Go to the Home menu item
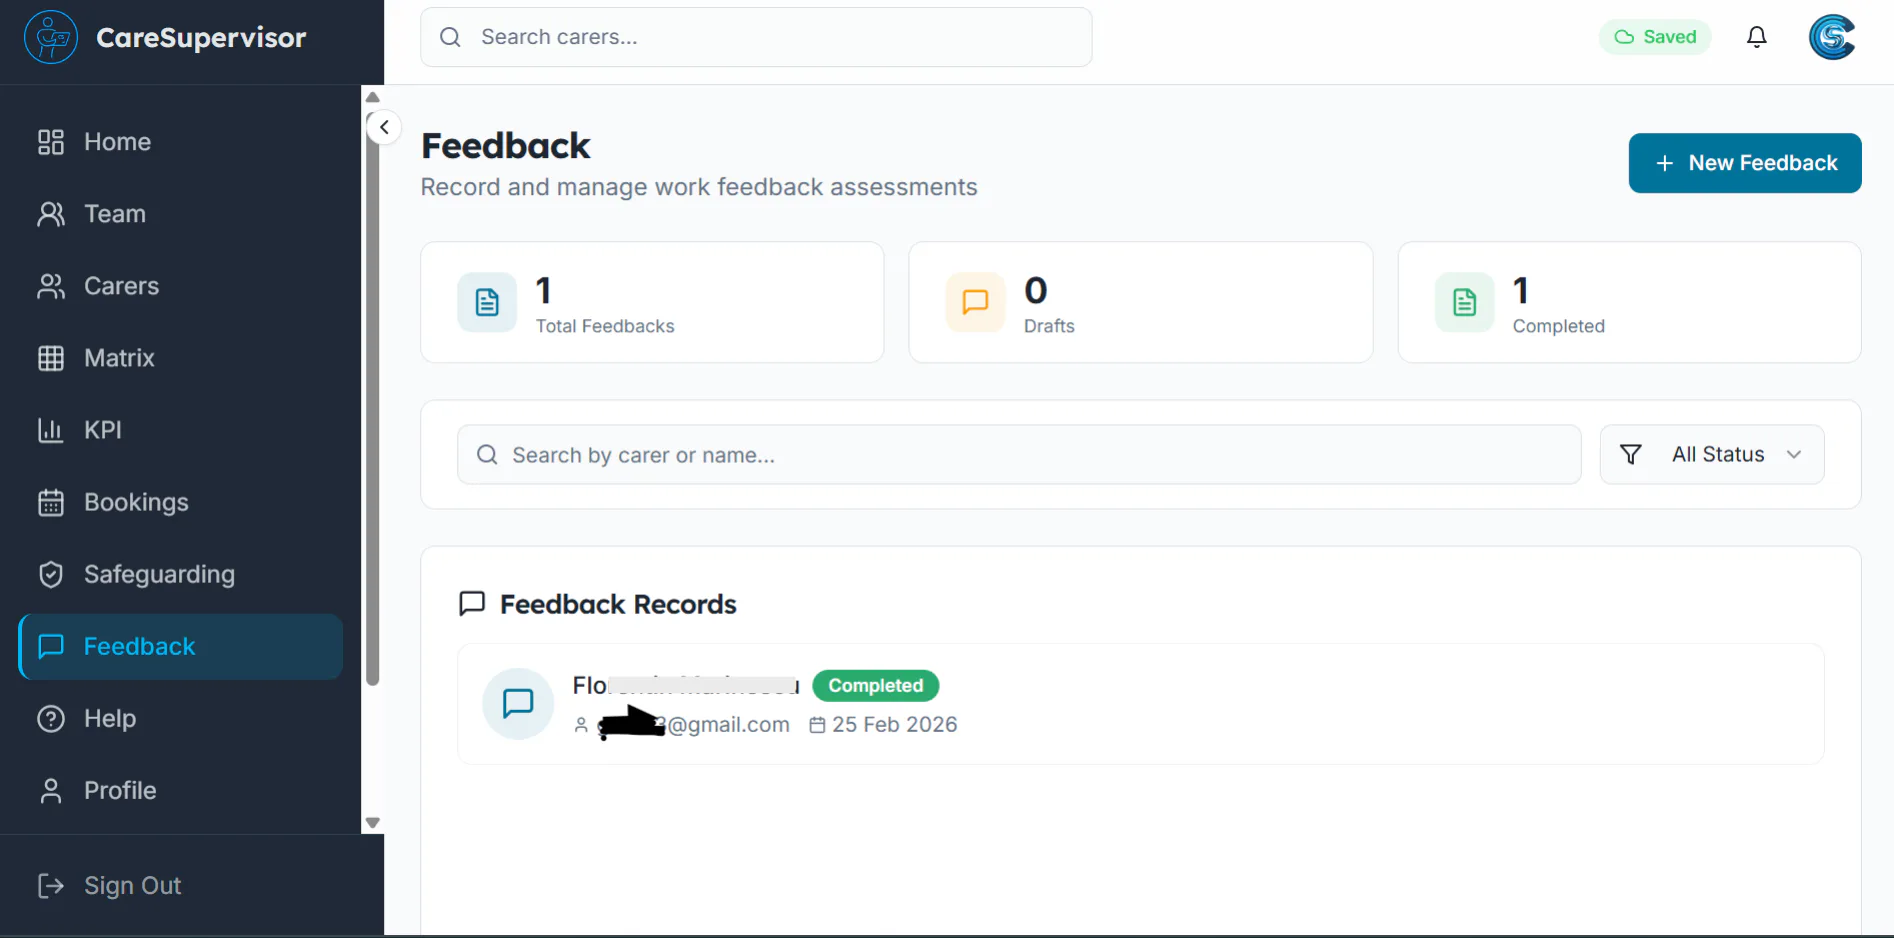 (x=181, y=142)
